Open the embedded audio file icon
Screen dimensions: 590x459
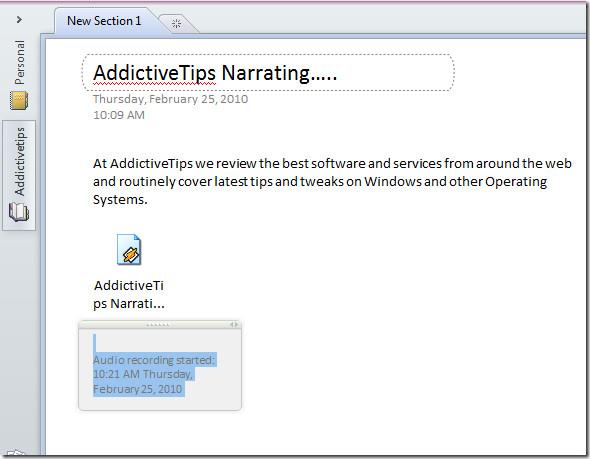coord(129,249)
